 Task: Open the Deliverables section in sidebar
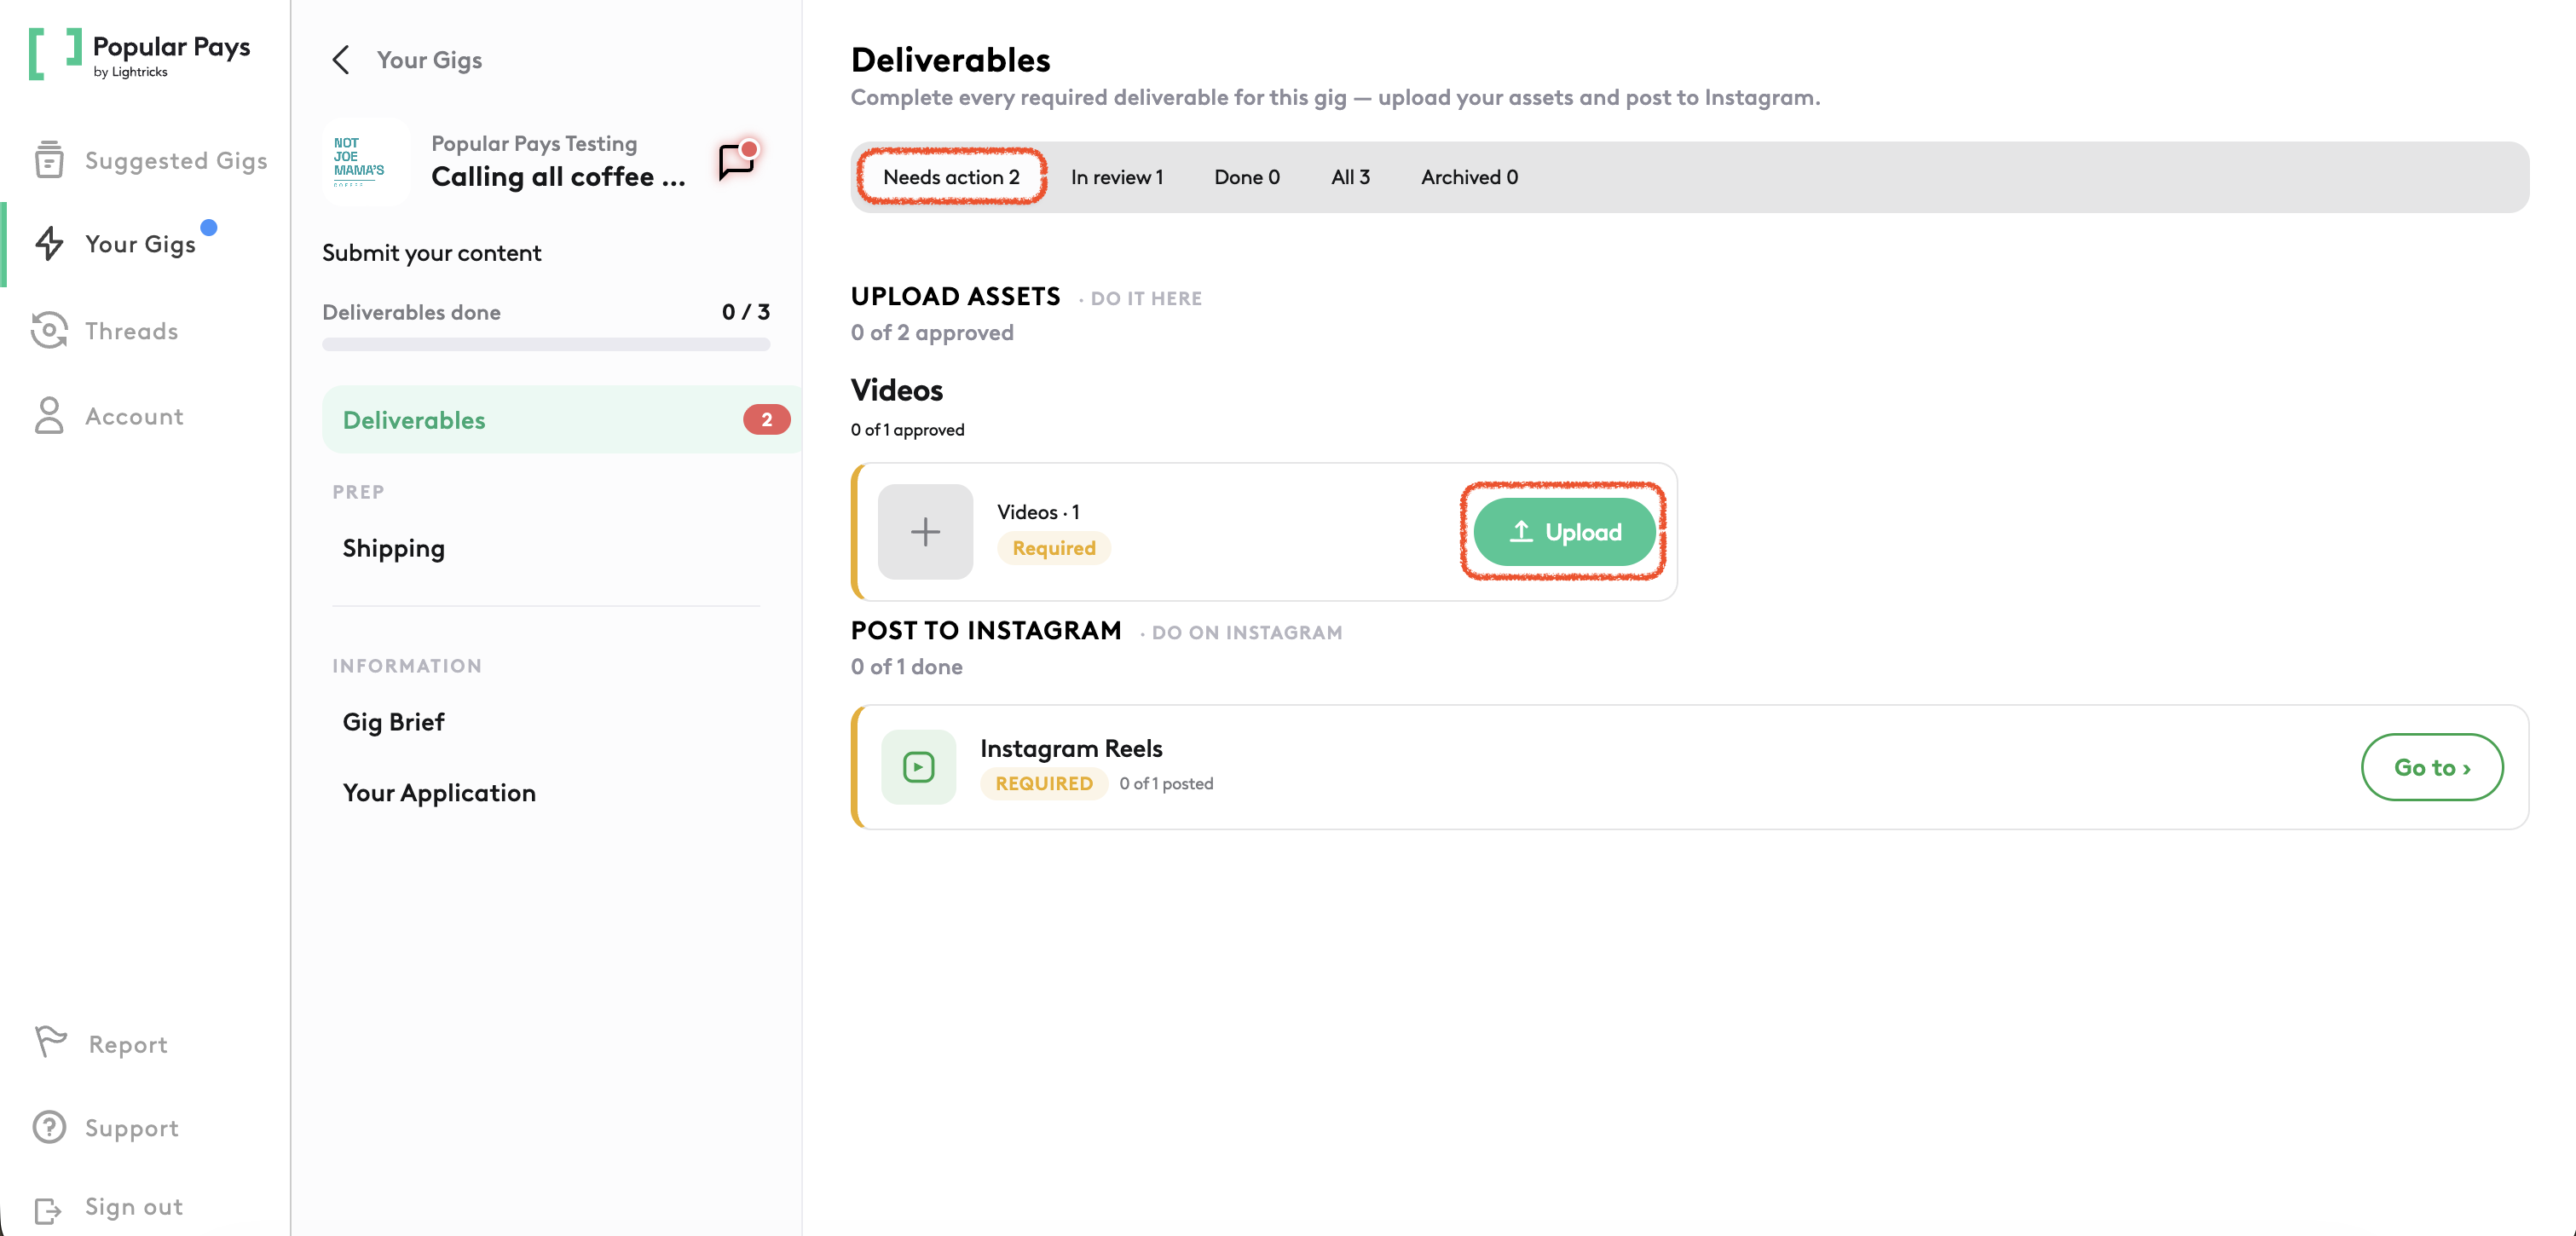[562, 420]
